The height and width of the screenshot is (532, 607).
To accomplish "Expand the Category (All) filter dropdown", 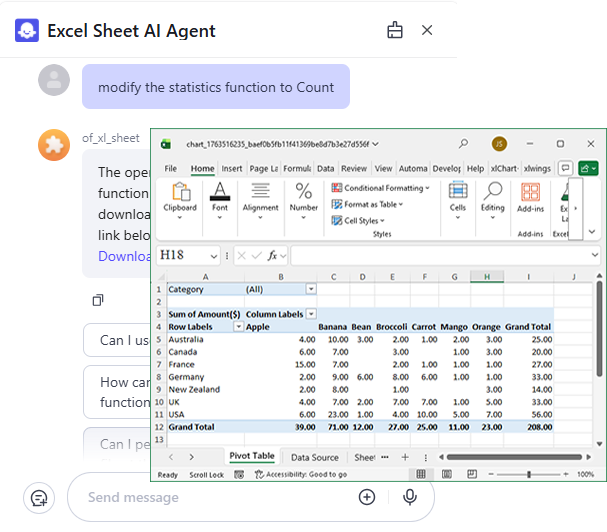I will pos(311,289).
